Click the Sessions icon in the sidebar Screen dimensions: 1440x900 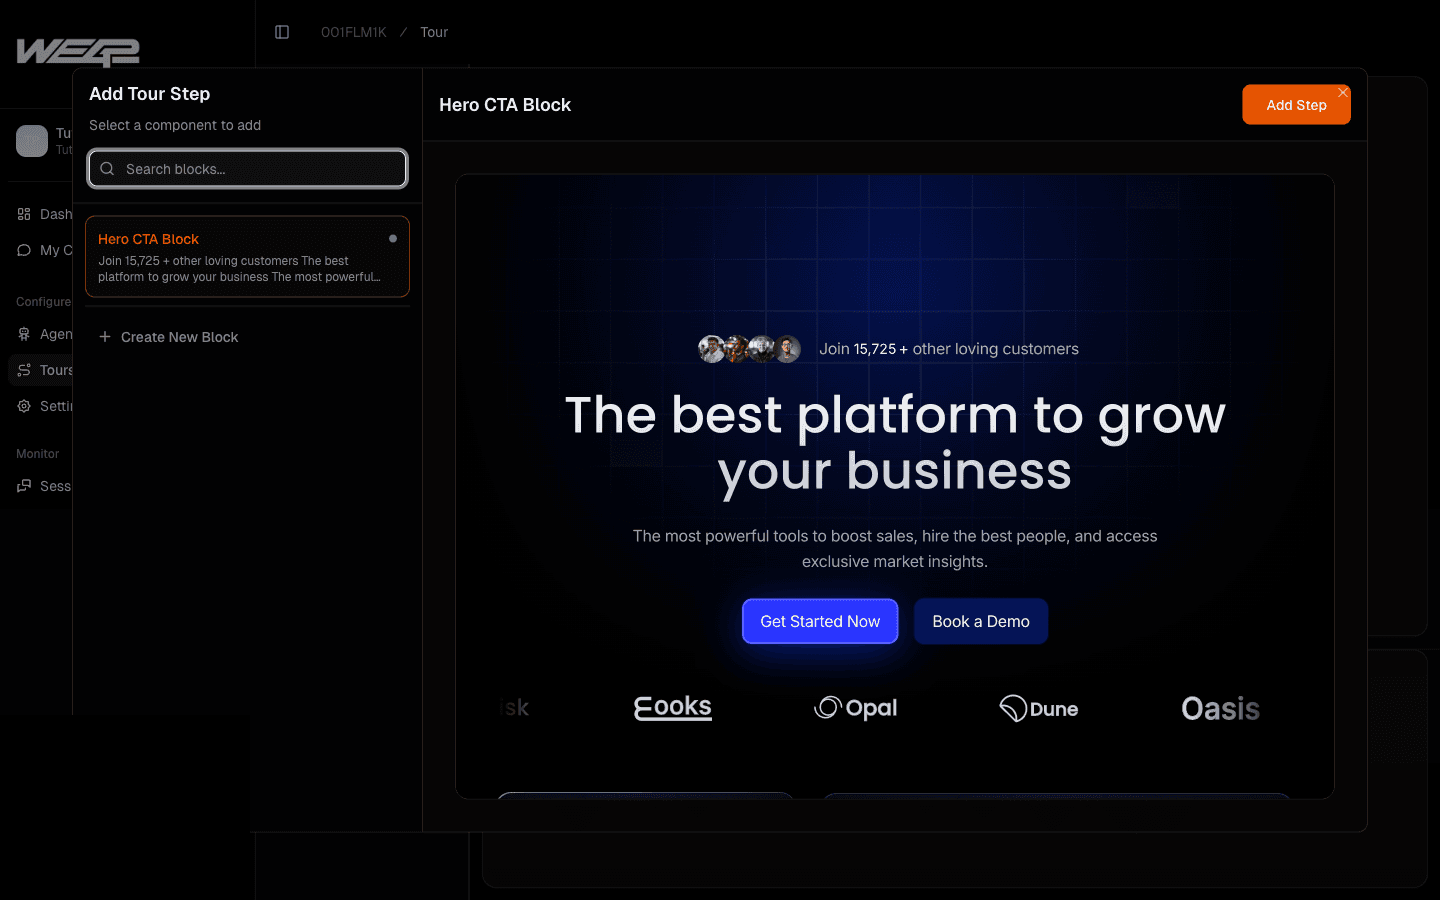point(24,486)
